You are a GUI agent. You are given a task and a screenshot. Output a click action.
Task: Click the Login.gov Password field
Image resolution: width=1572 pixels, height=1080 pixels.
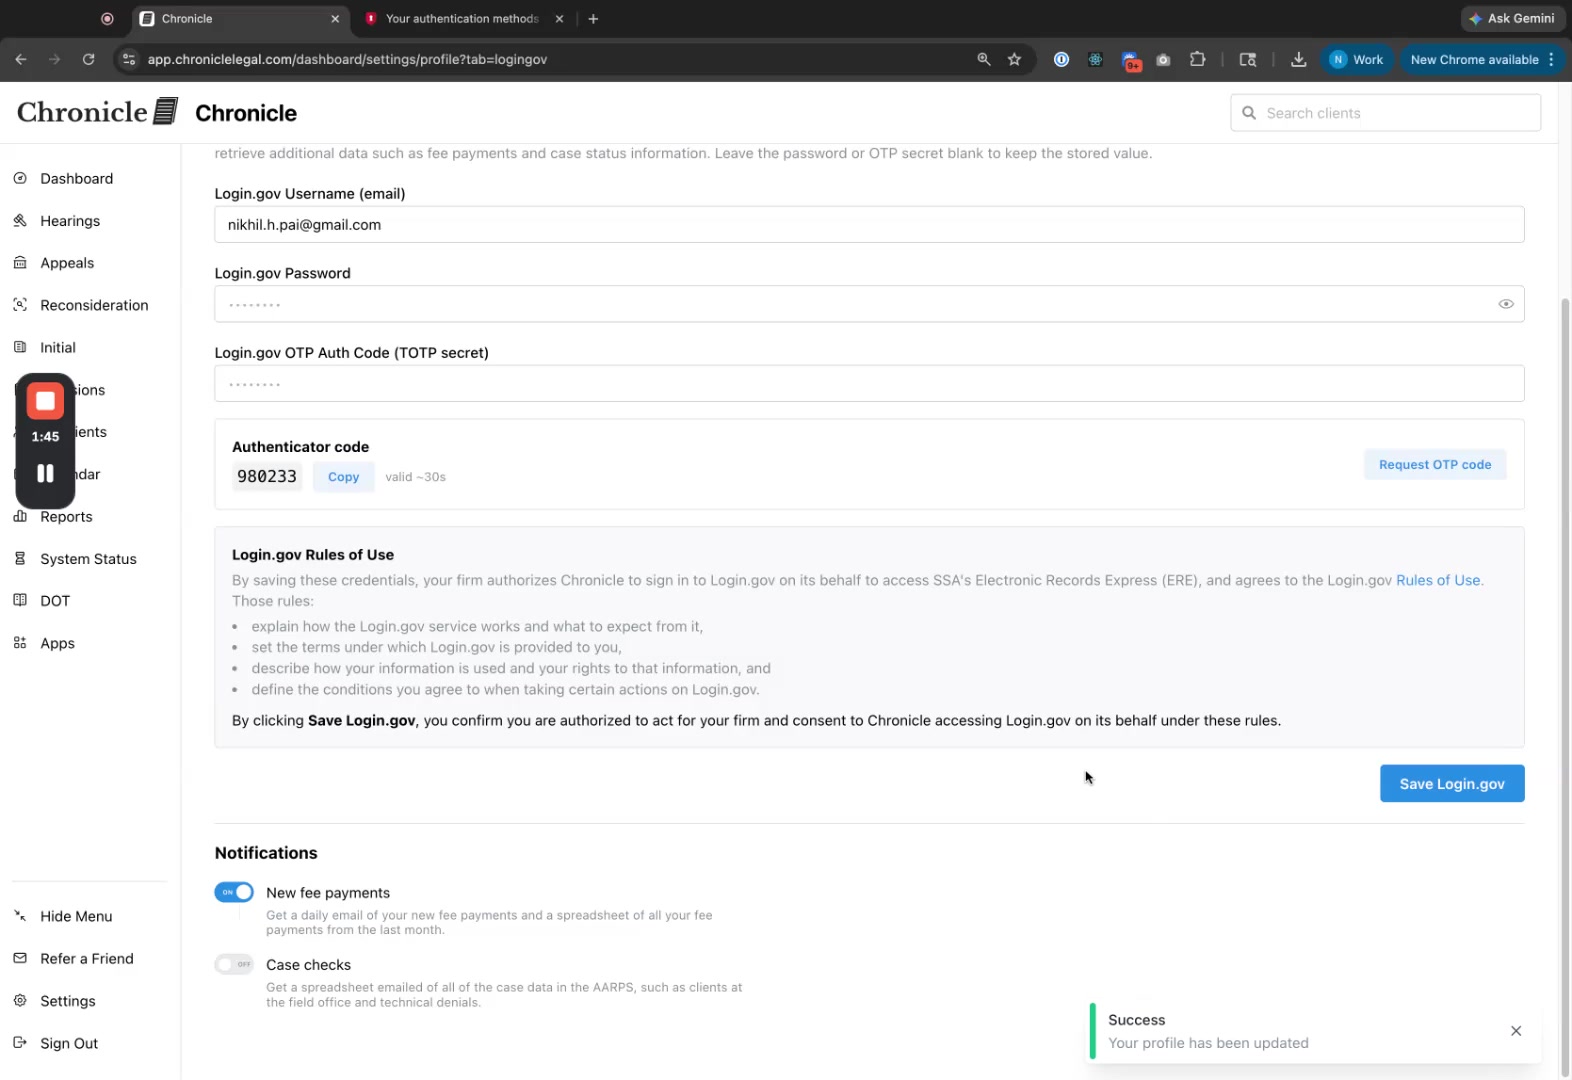click(x=869, y=304)
